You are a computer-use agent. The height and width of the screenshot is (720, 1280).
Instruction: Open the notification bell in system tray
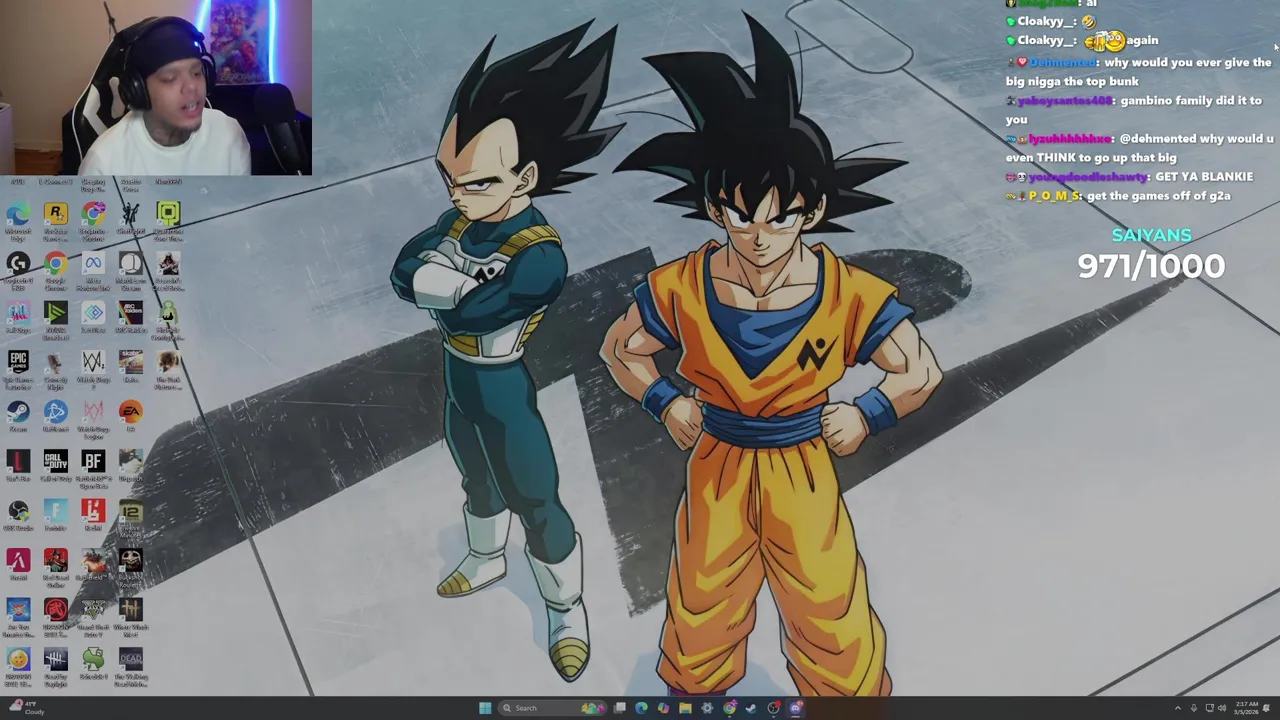point(1266,708)
